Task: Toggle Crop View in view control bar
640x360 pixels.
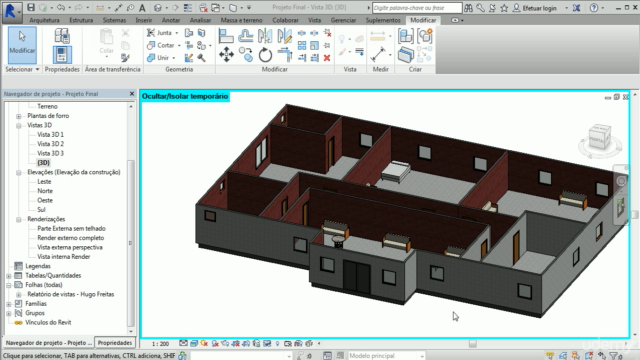Action: click(x=236, y=344)
